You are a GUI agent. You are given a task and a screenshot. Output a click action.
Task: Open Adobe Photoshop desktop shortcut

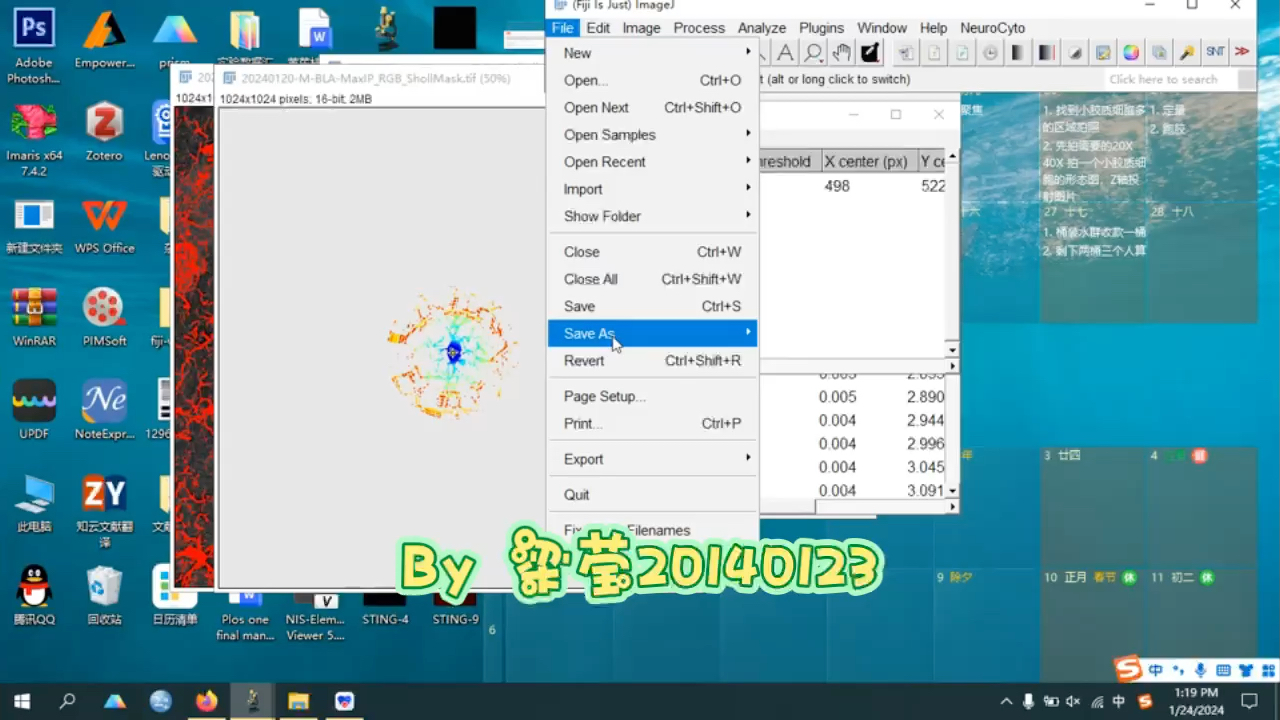click(x=34, y=46)
